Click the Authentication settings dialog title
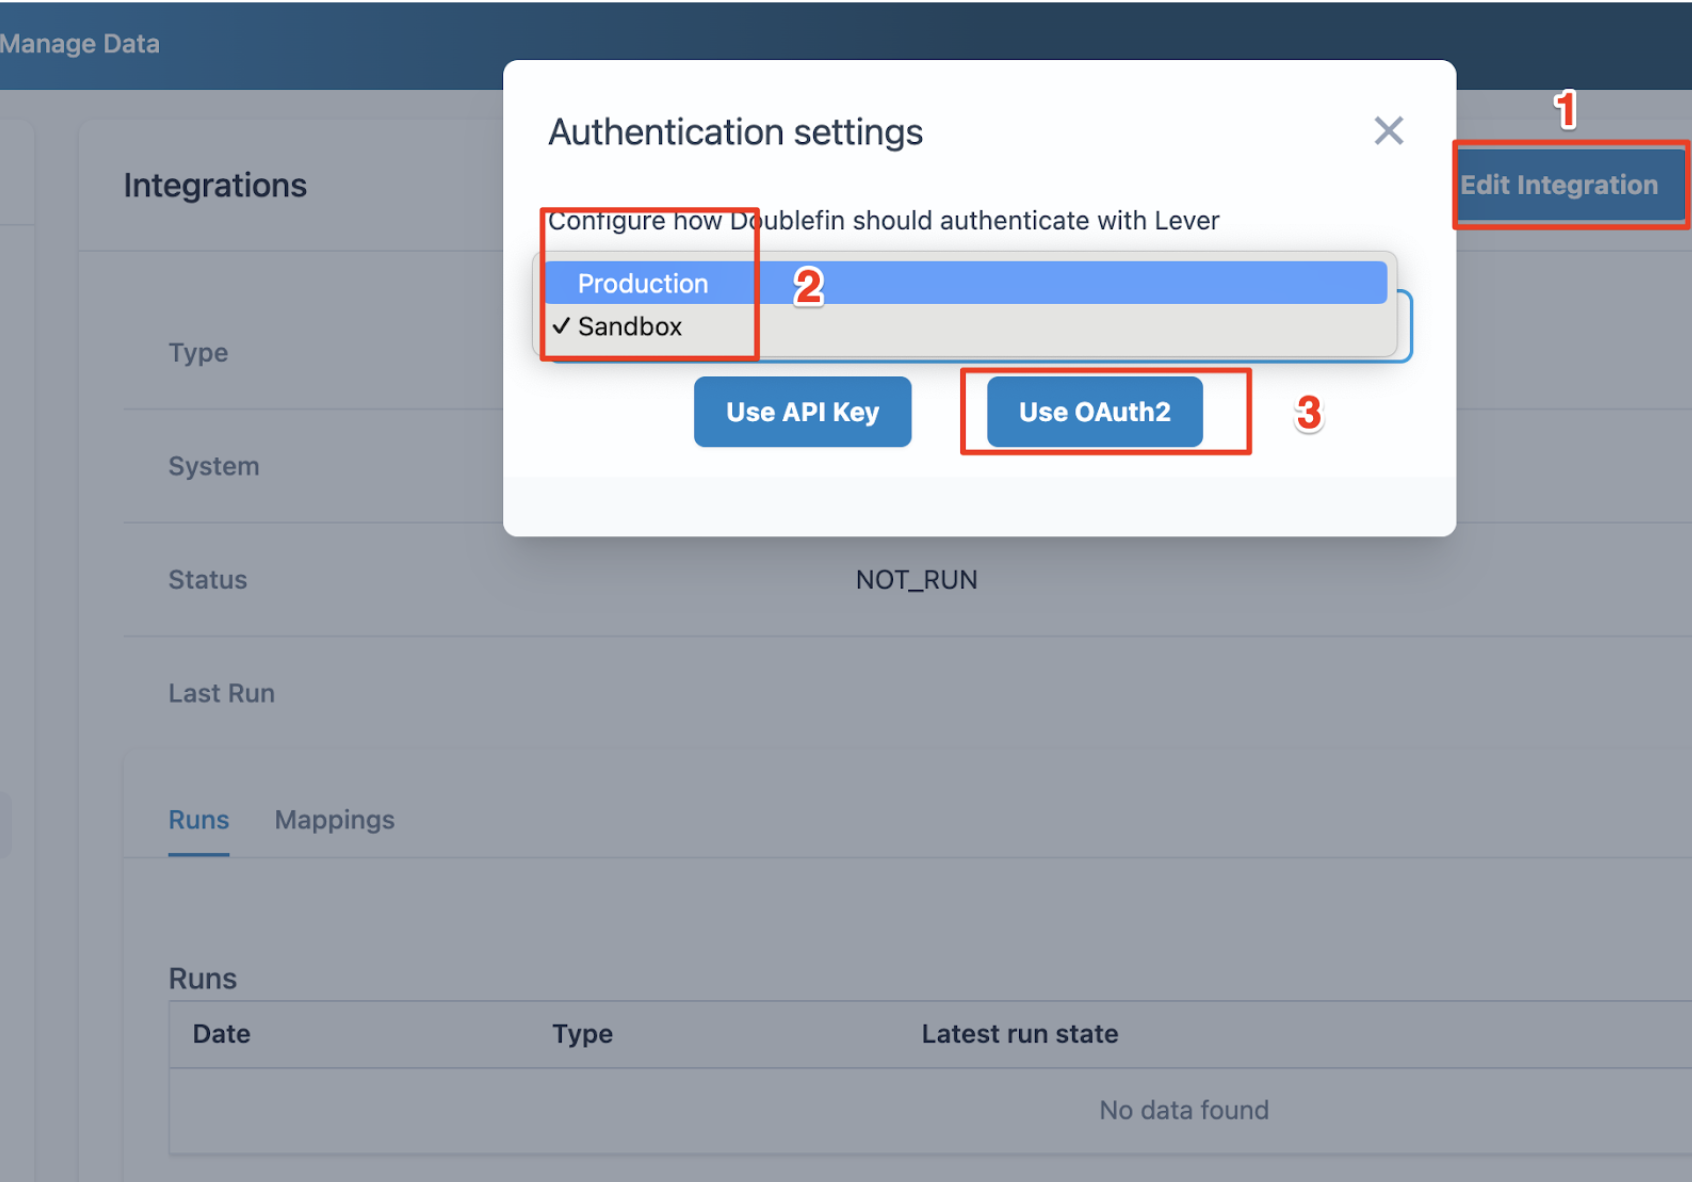The image size is (1692, 1182). pos(735,131)
